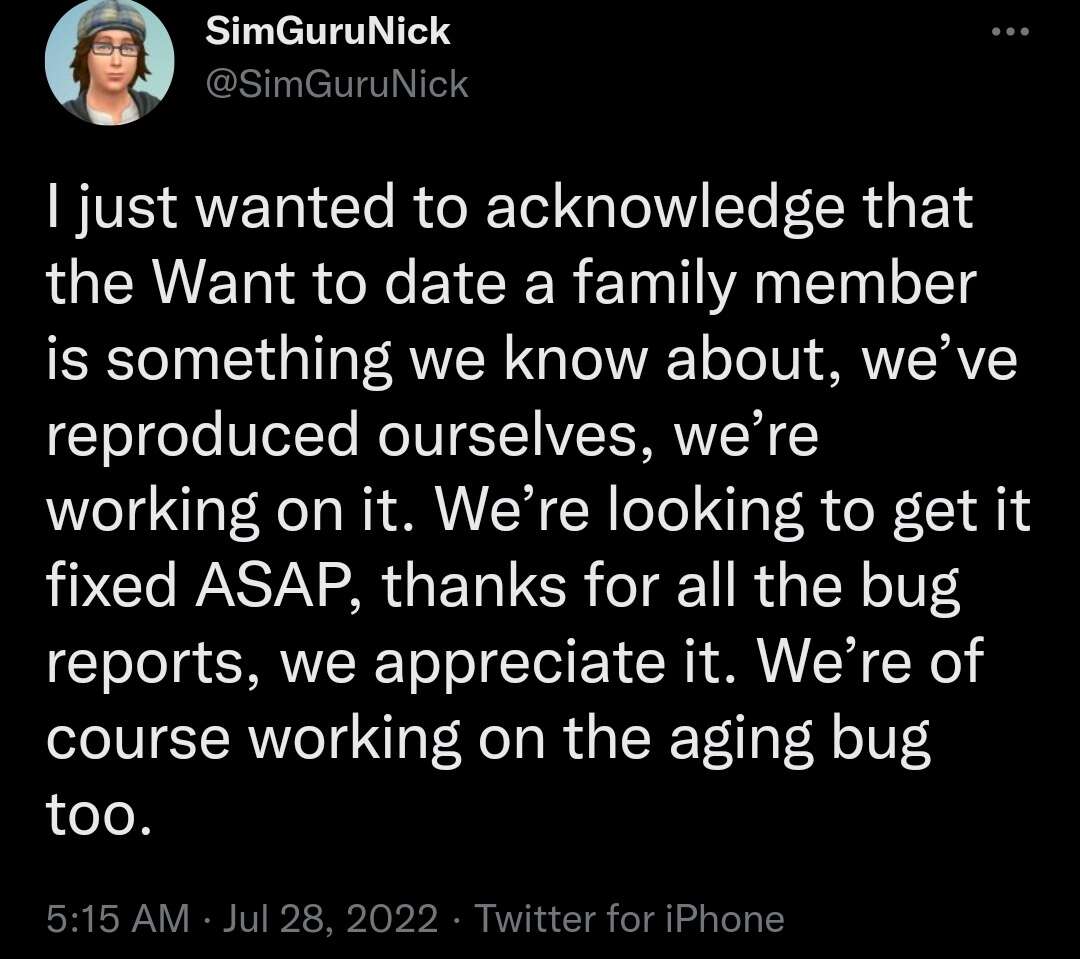This screenshot has width=1080, height=959.
Task: Click the bold SimGuruNick display name
Action: 328,31
